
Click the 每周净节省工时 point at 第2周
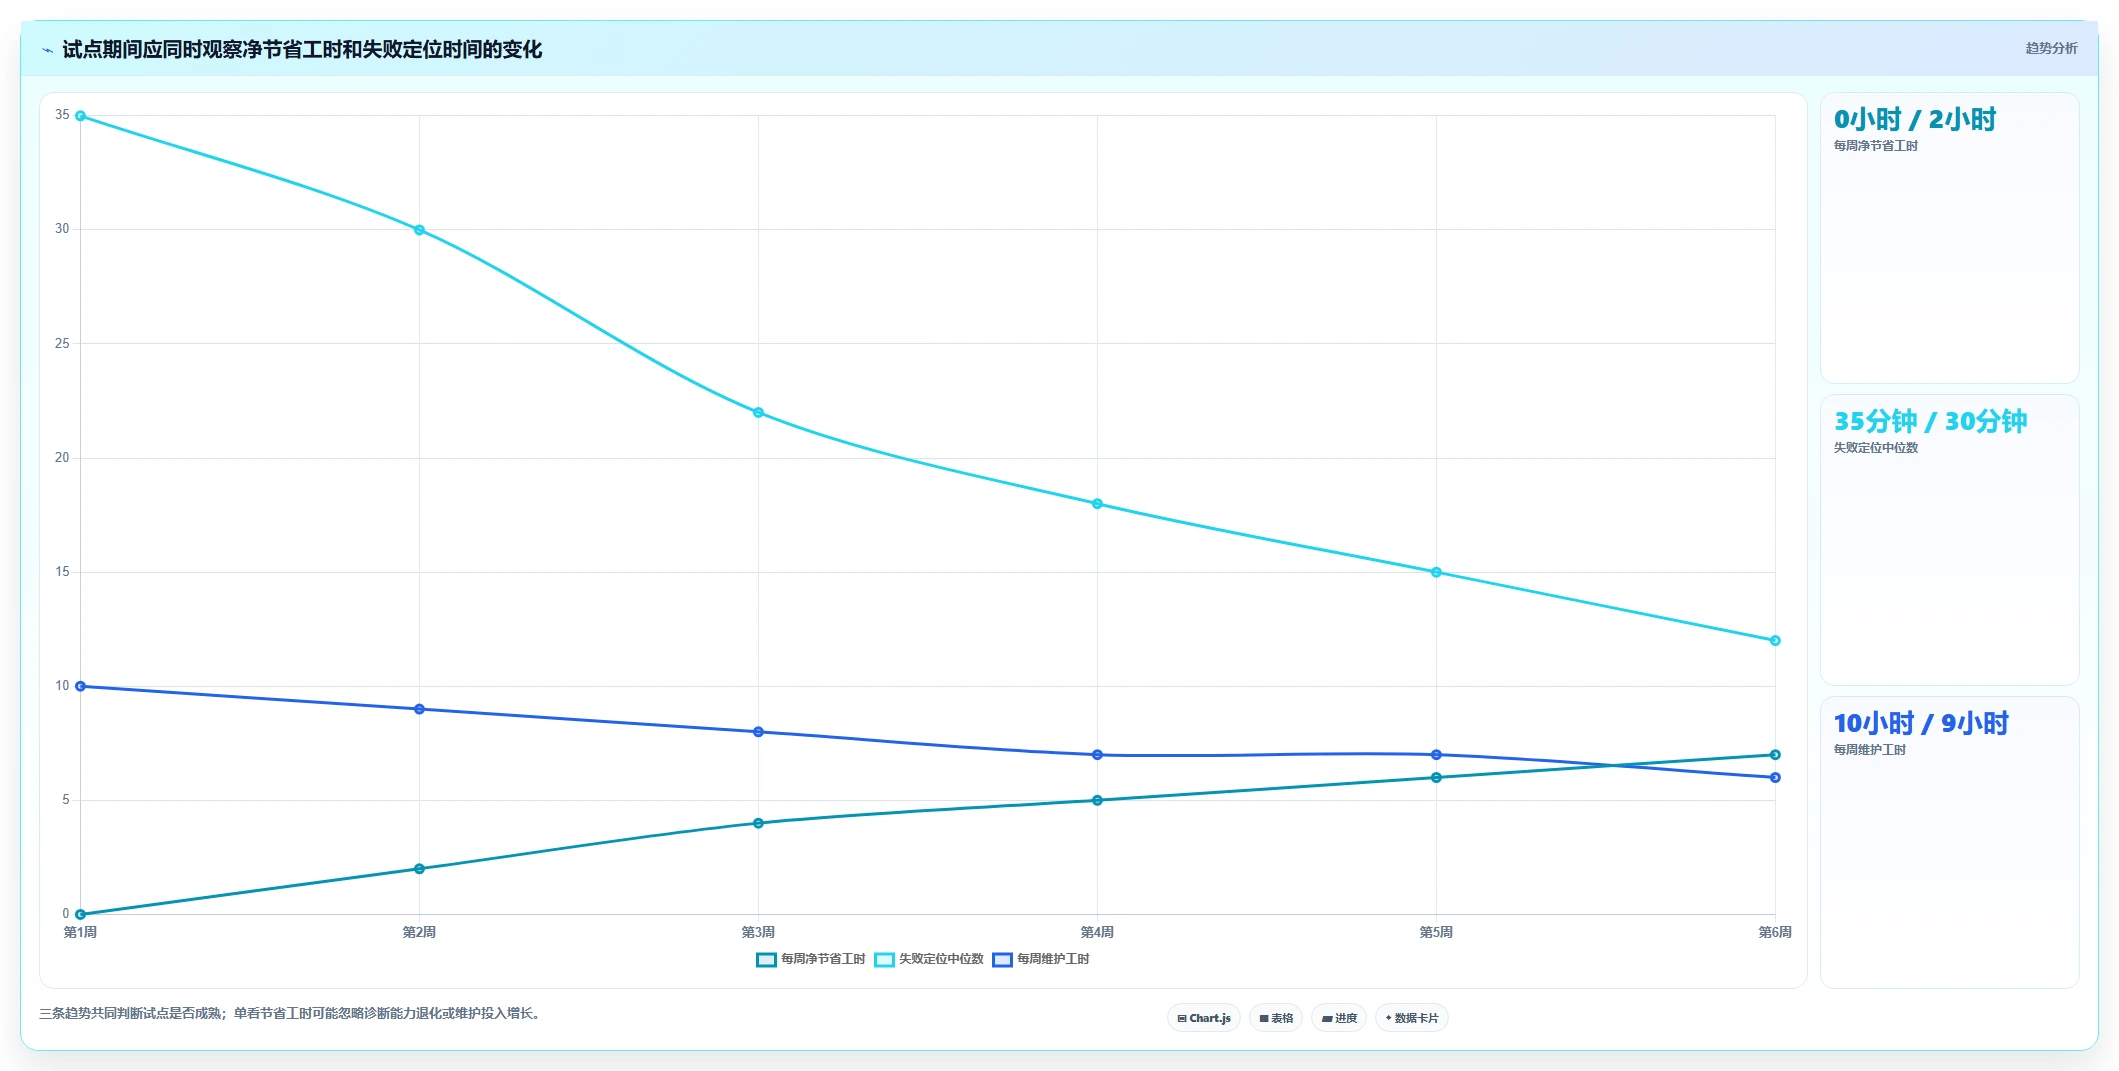(419, 869)
